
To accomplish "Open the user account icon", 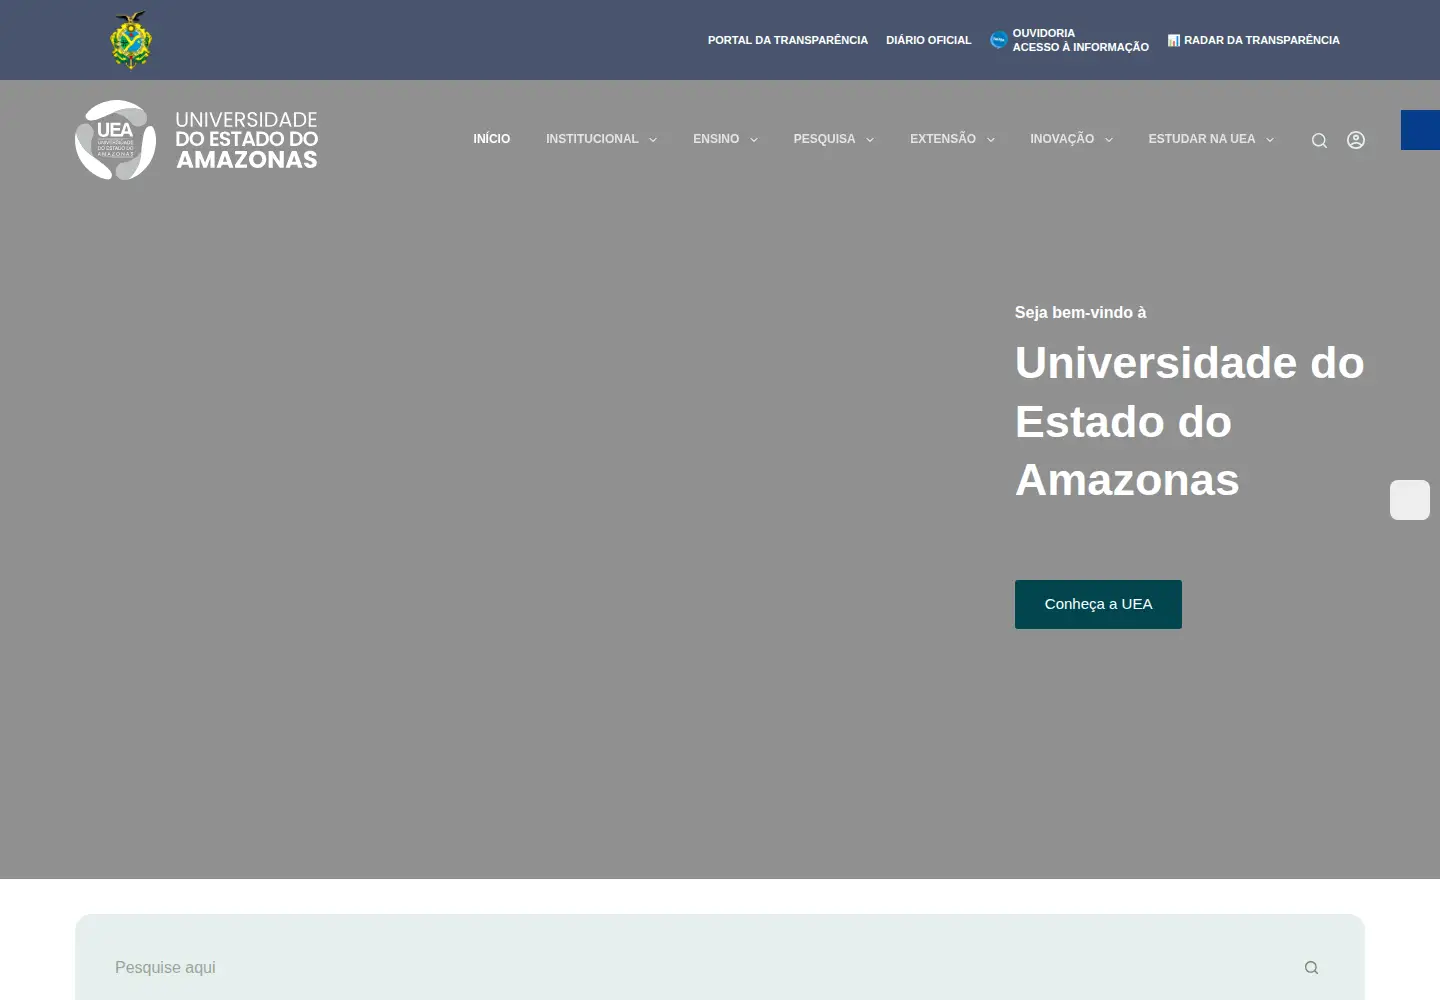I will pos(1356,140).
